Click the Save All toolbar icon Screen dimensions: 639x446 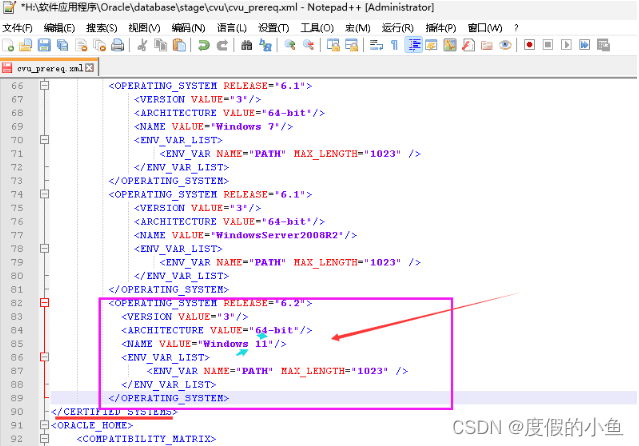(x=62, y=45)
